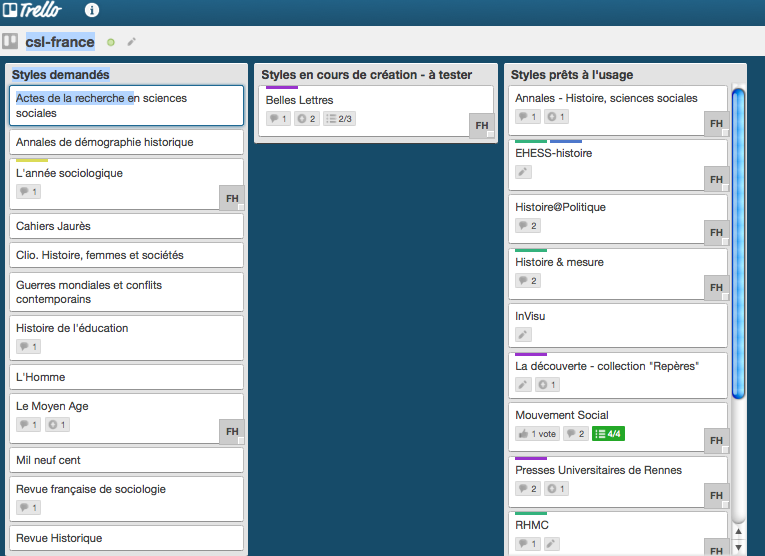The image size is (765, 556).
Task: Click comment badge on Belles Lettres card
Action: [x=278, y=119]
